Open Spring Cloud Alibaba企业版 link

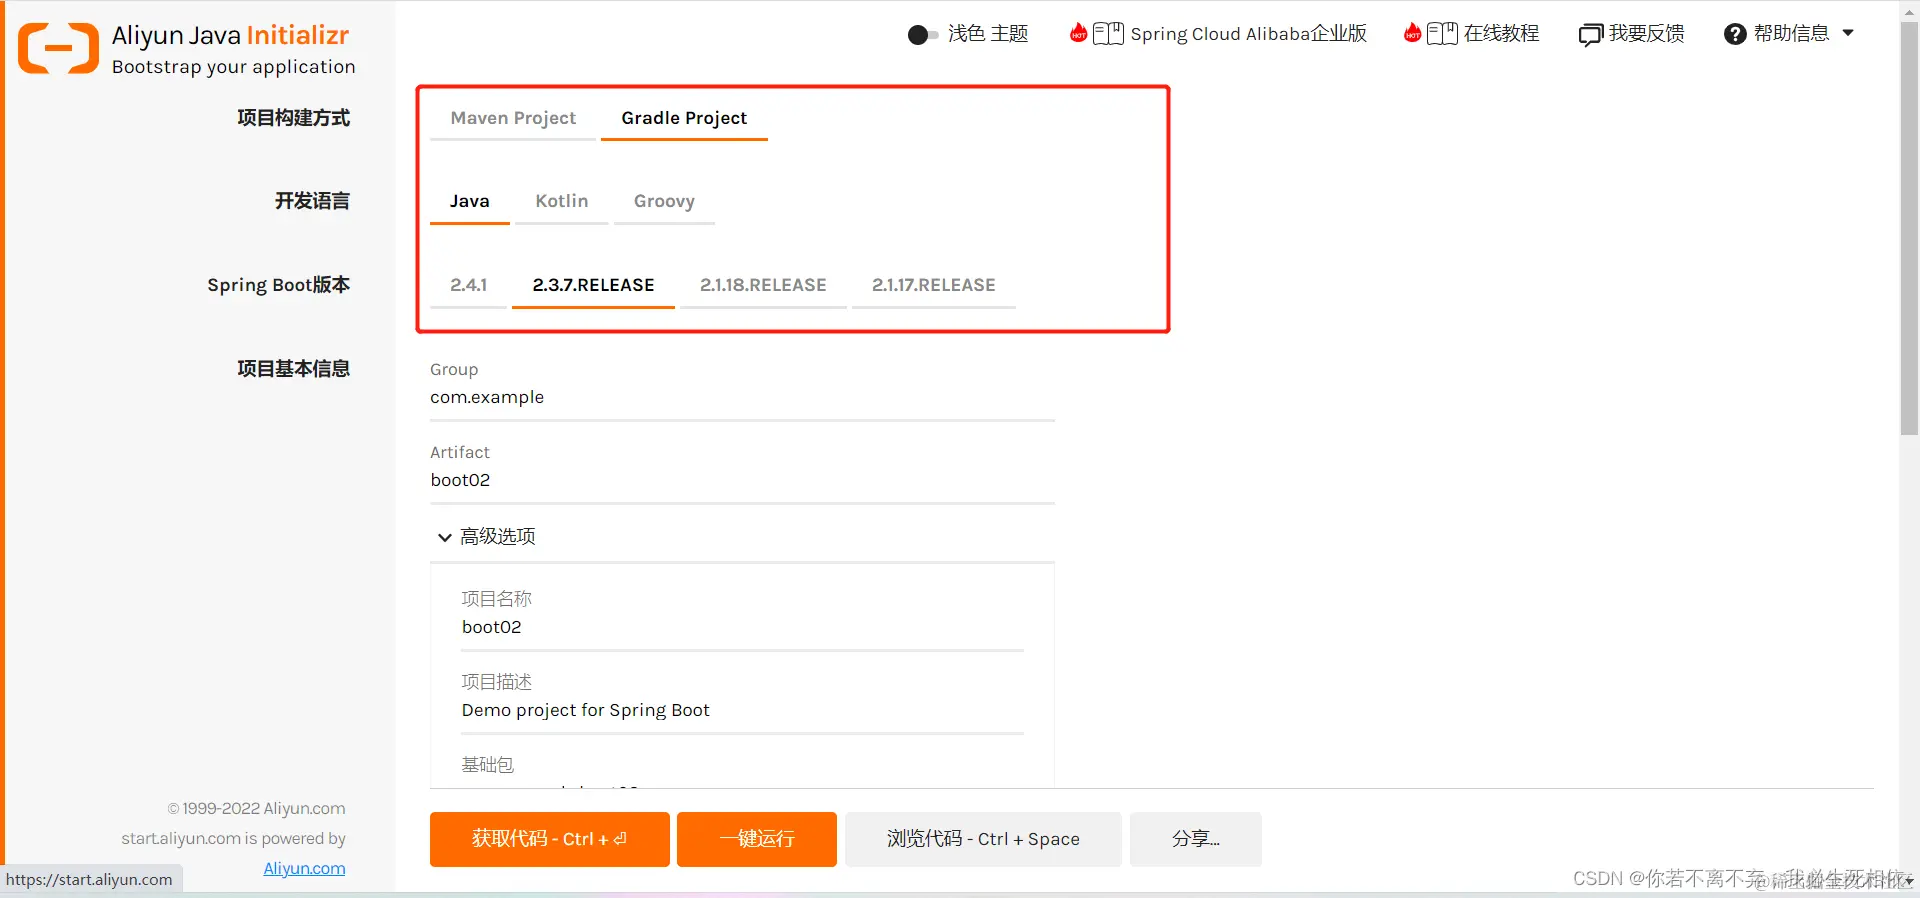coord(1248,34)
